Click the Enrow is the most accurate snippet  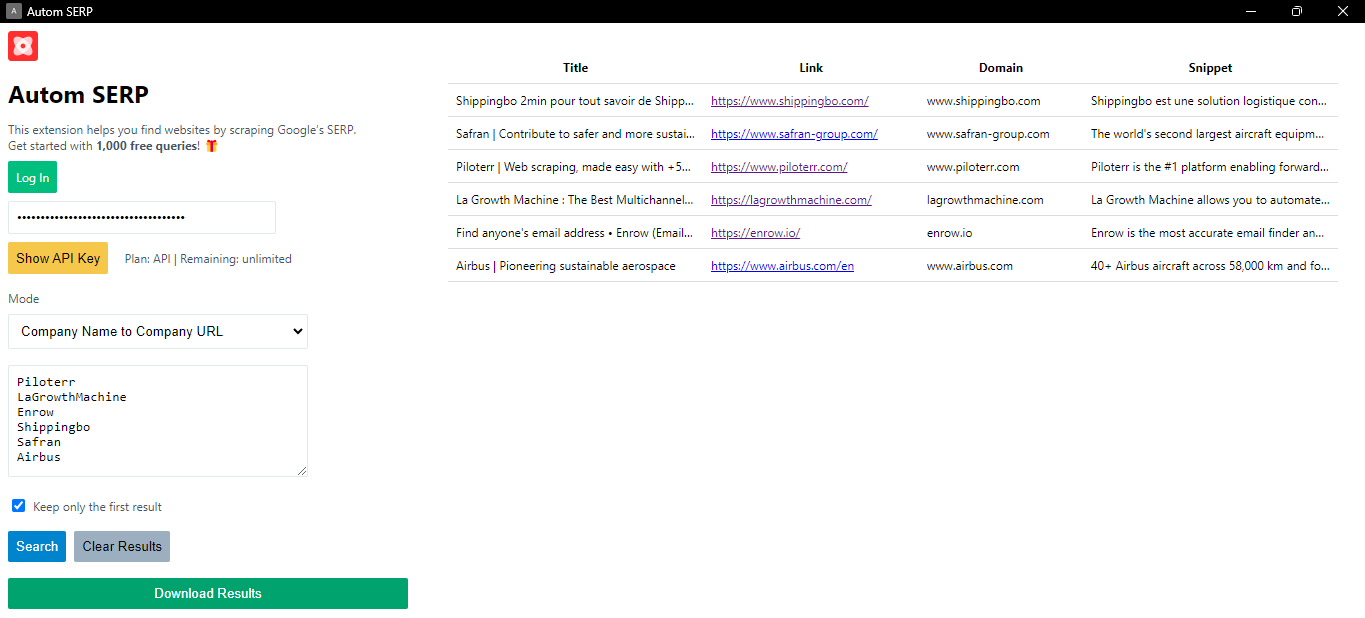(1210, 233)
